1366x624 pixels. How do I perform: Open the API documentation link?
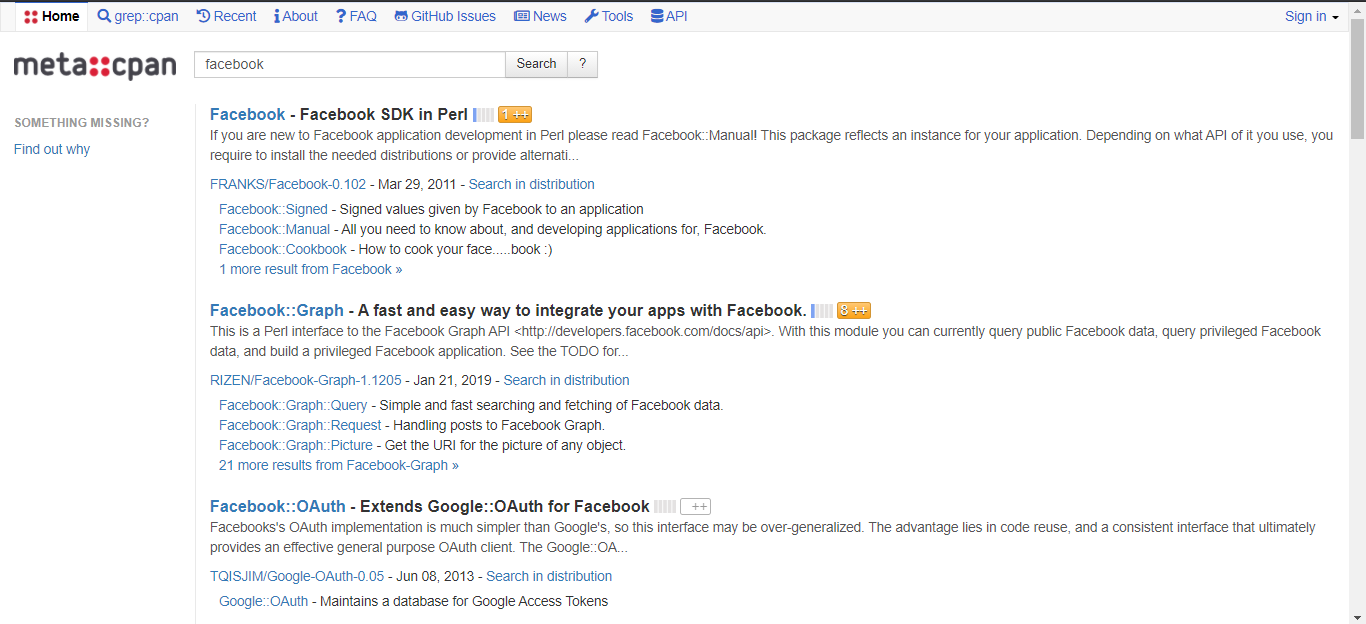click(x=668, y=16)
